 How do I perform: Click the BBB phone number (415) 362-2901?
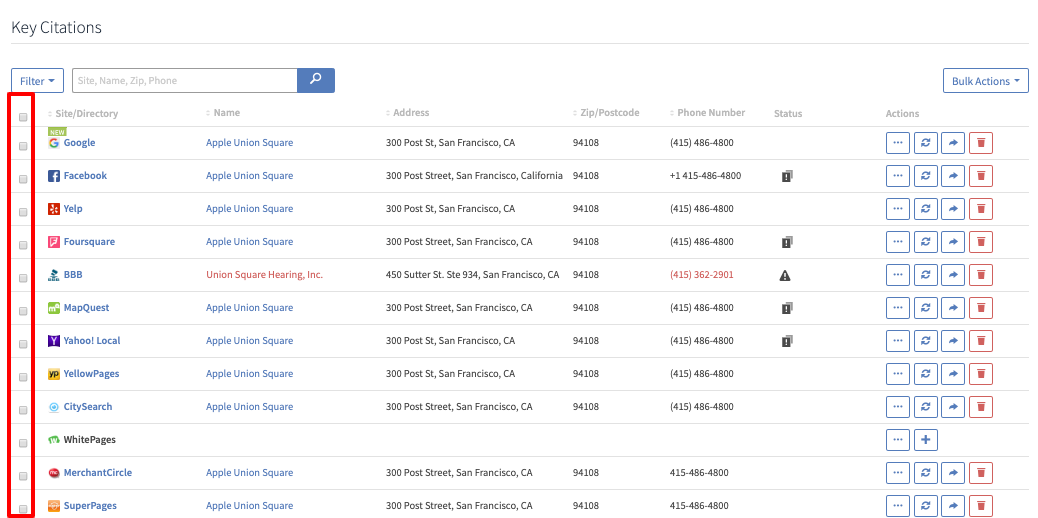coord(702,274)
